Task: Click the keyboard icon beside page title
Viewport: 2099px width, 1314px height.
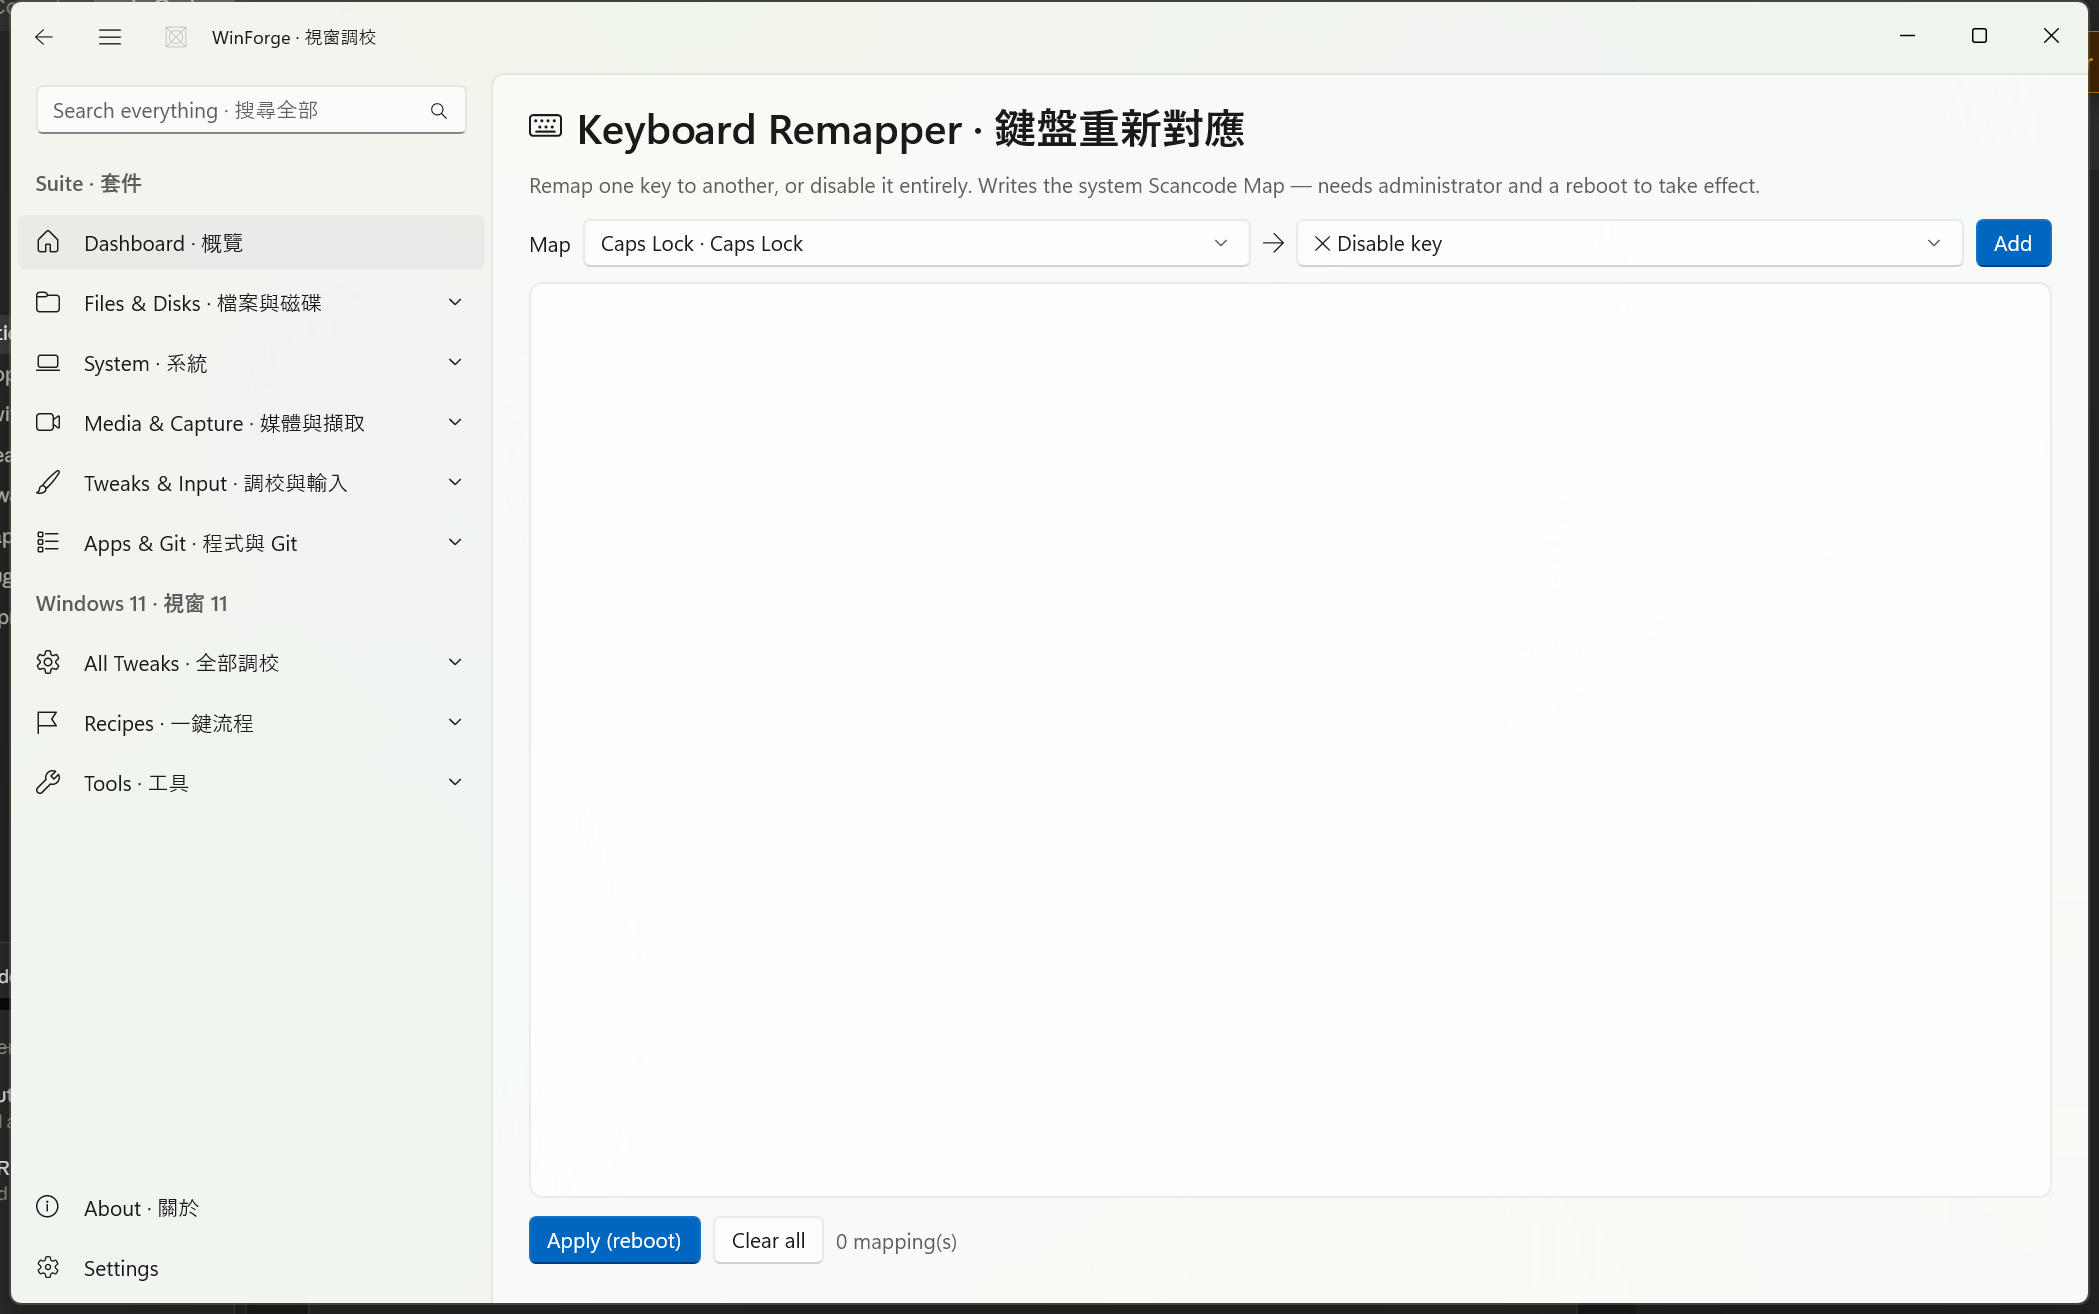Action: point(545,127)
